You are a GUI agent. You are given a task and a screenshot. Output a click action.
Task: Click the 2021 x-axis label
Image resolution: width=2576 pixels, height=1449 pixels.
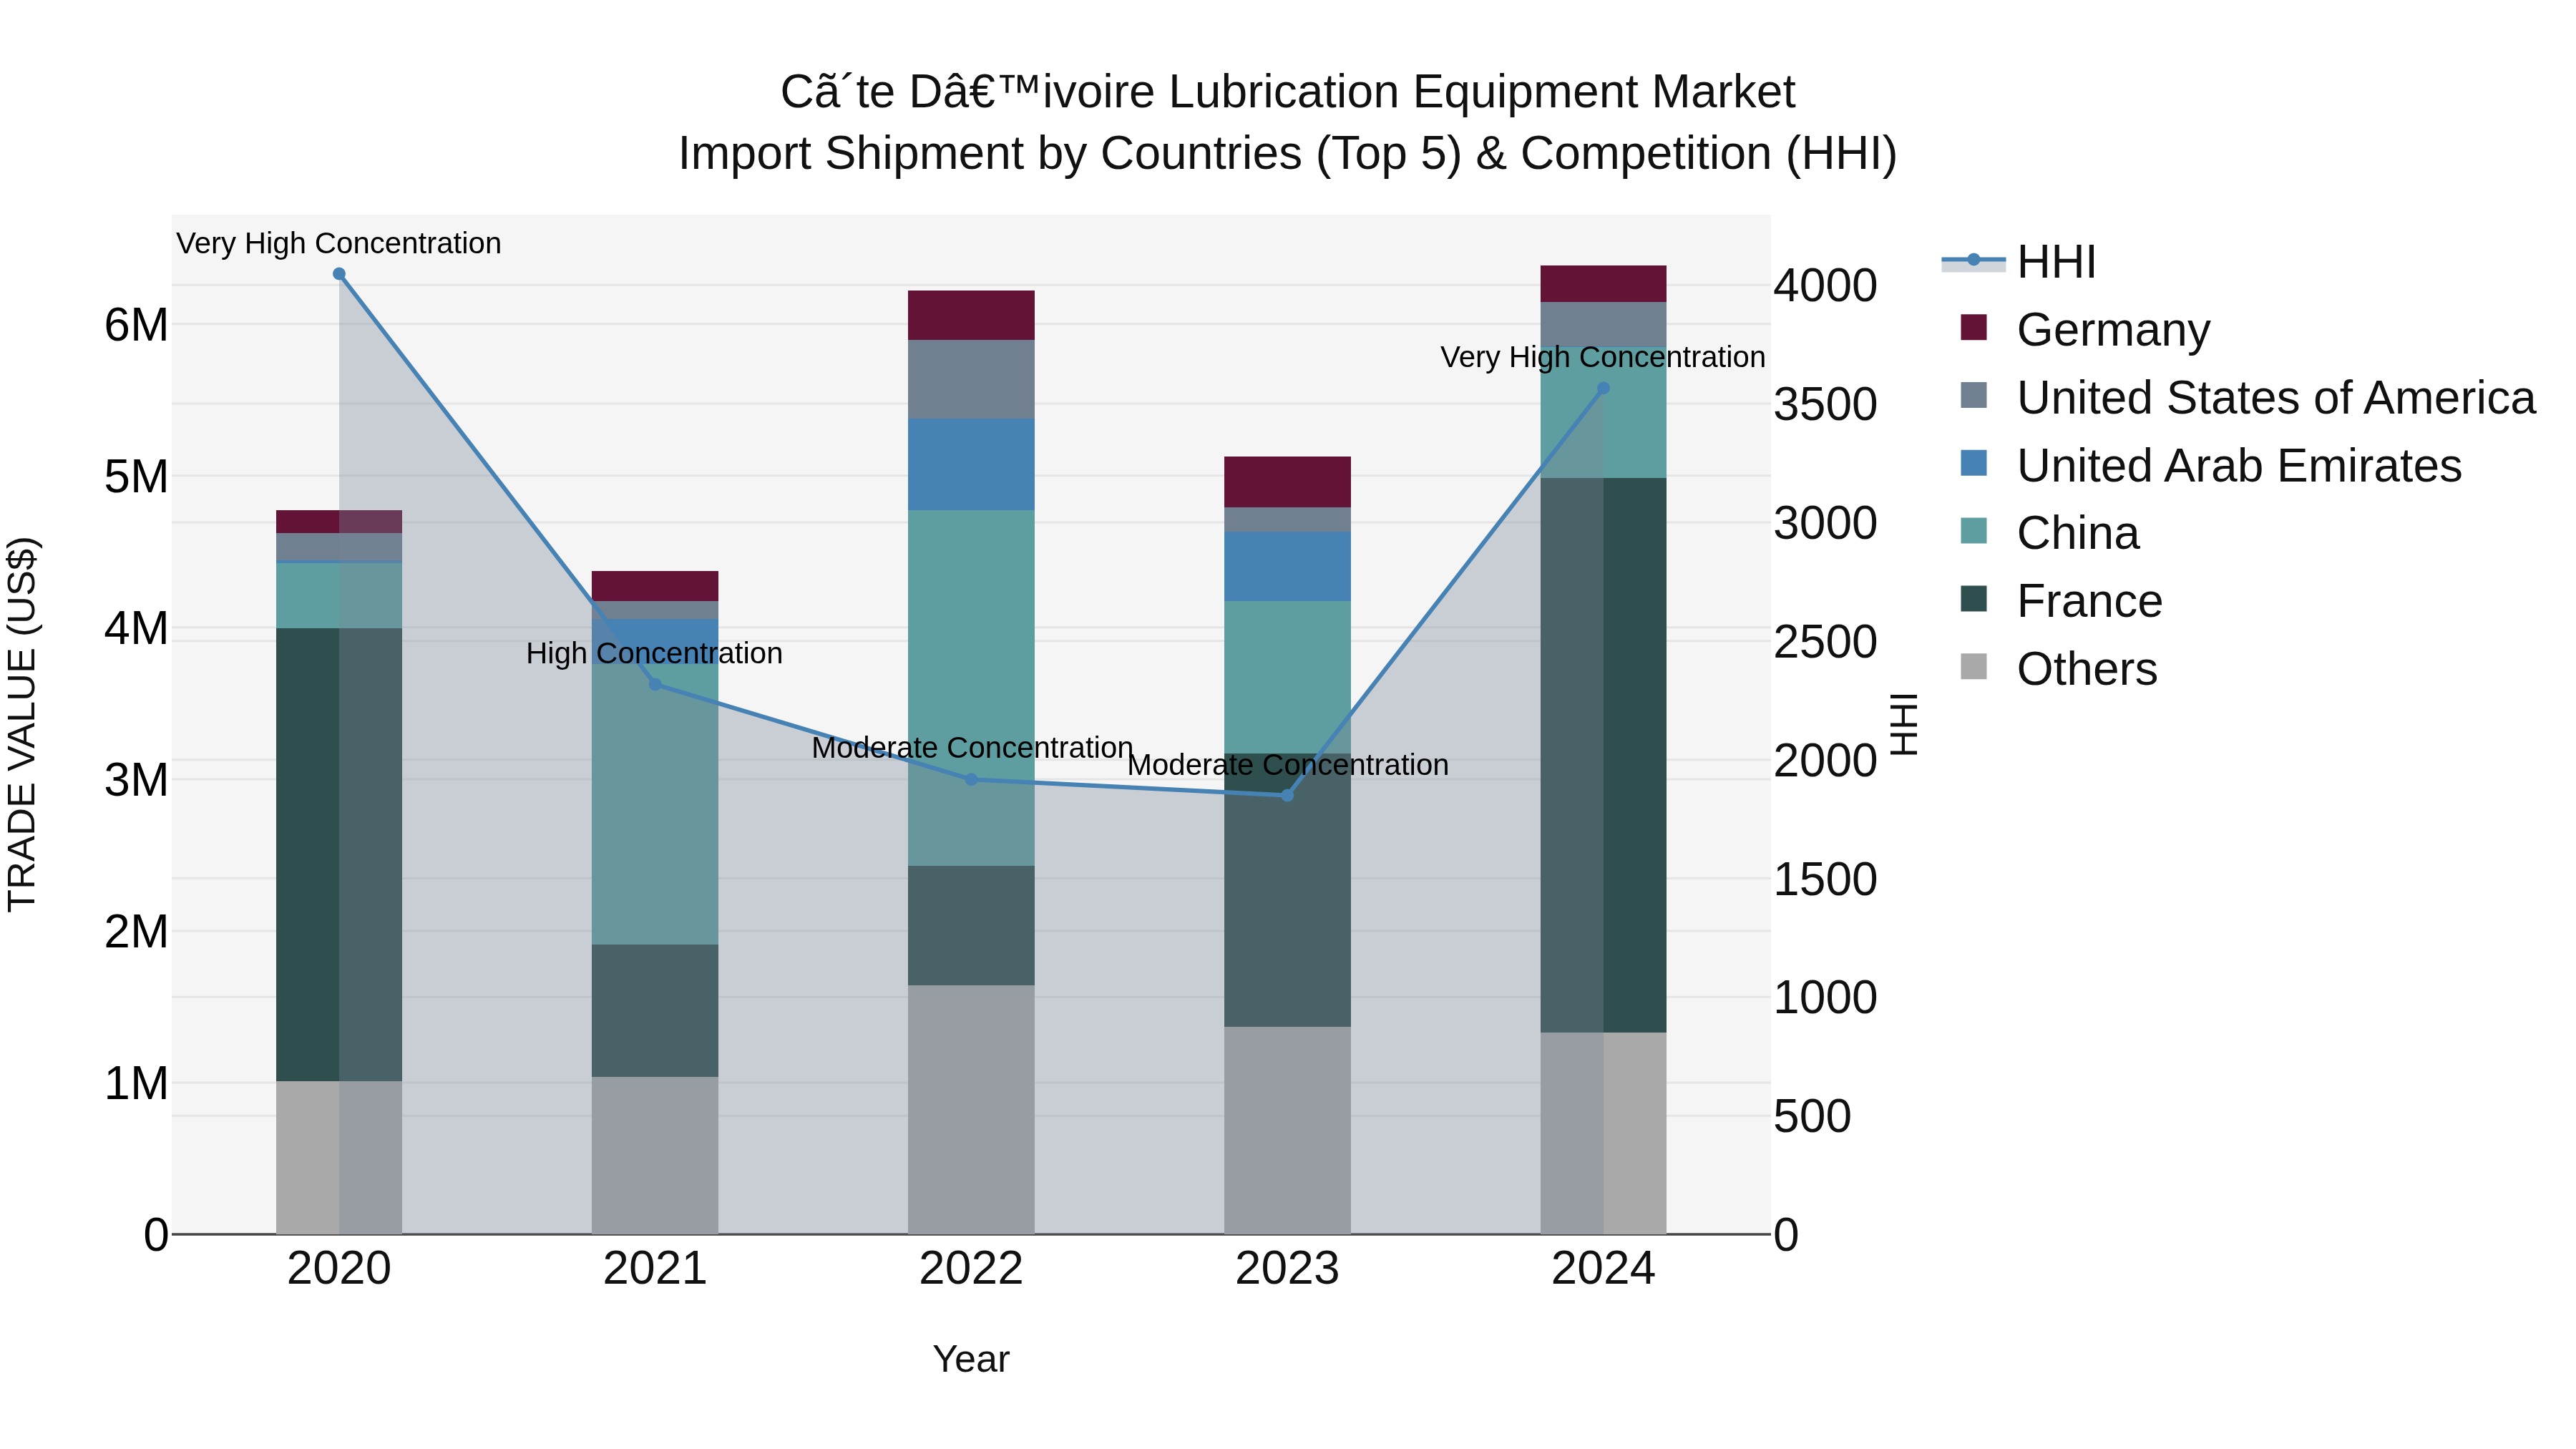coord(655,1269)
